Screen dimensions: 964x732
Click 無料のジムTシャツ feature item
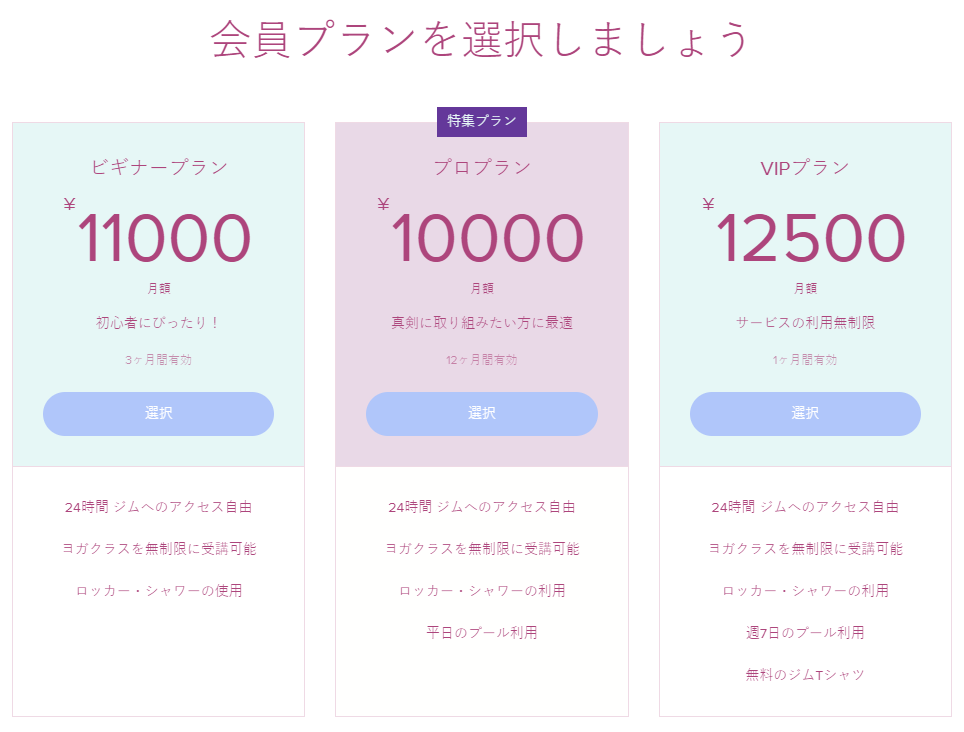click(805, 675)
